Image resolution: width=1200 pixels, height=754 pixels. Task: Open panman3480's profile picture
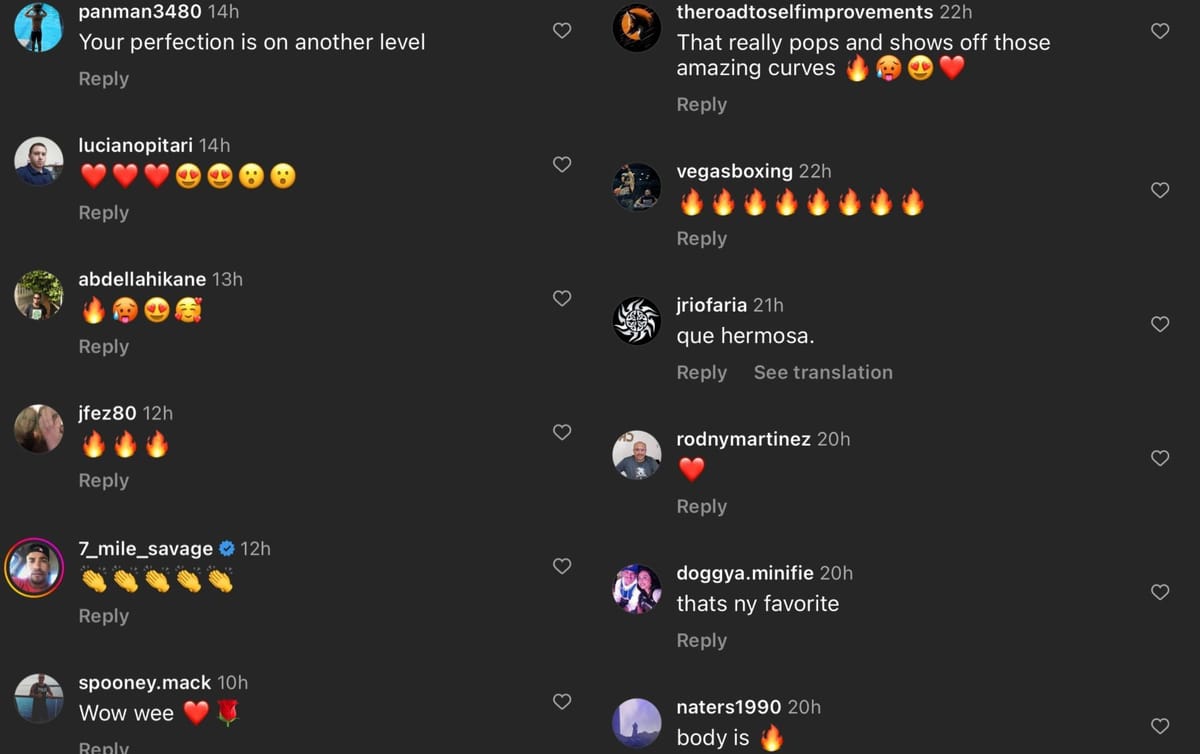[x=39, y=27]
